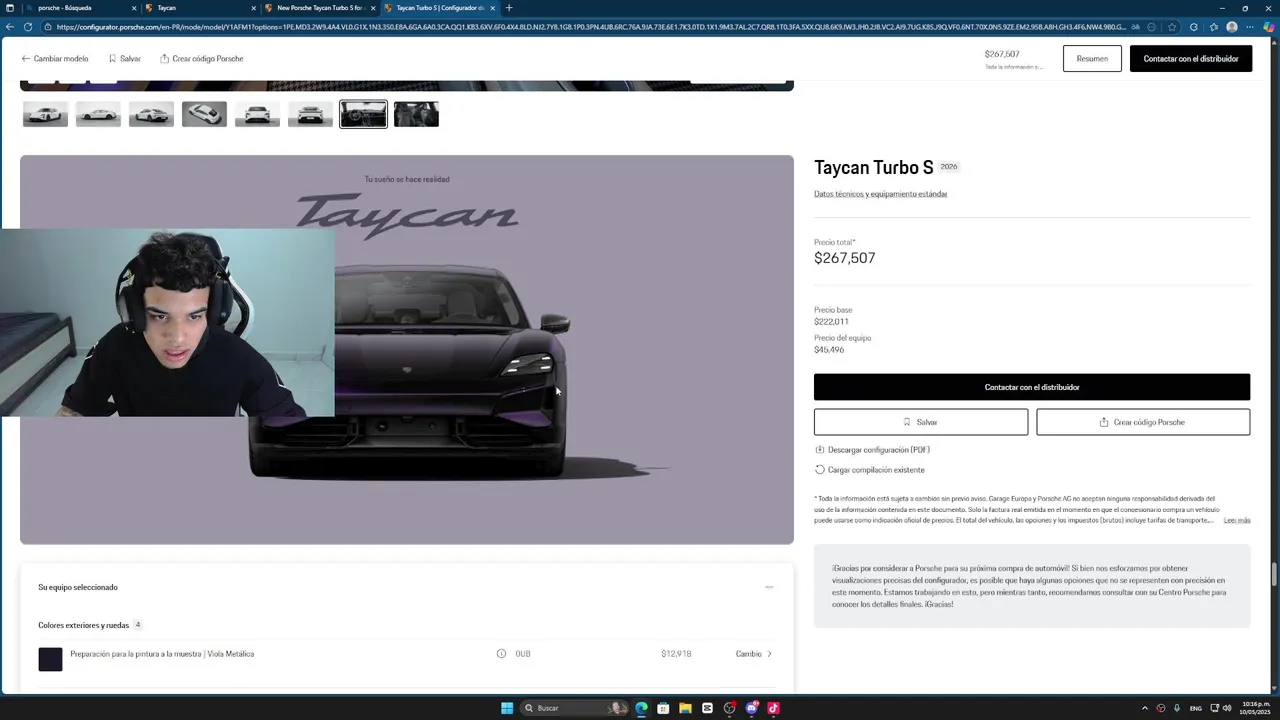
Task: Collapse the 'Su equipo seleccionado' section
Action: point(769,587)
